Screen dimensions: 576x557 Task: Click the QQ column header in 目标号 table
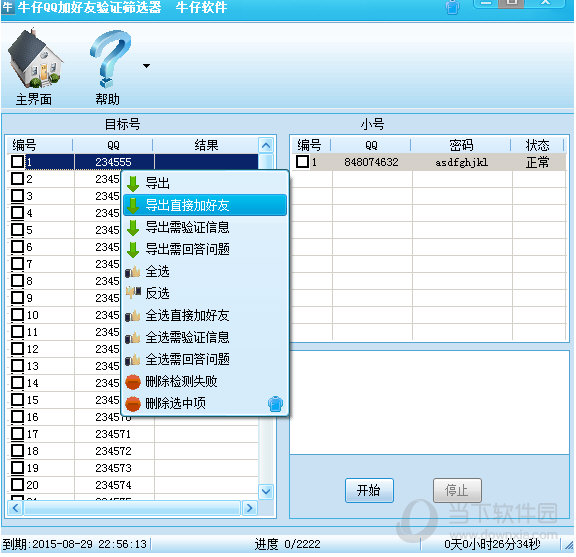[x=113, y=145]
